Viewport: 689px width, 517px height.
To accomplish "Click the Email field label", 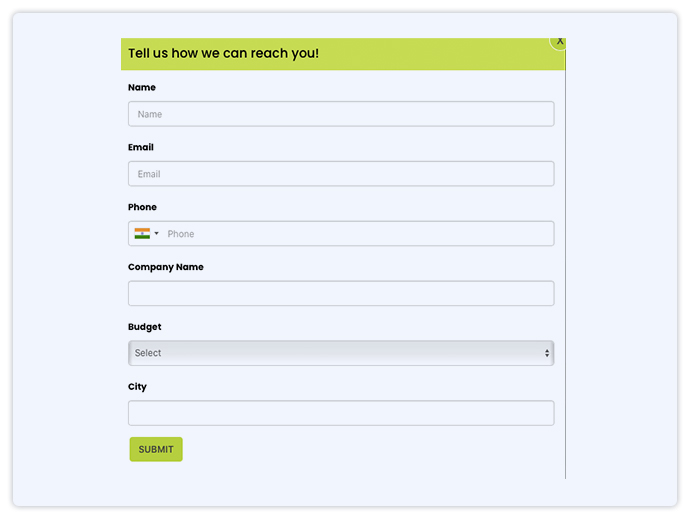I will (141, 148).
